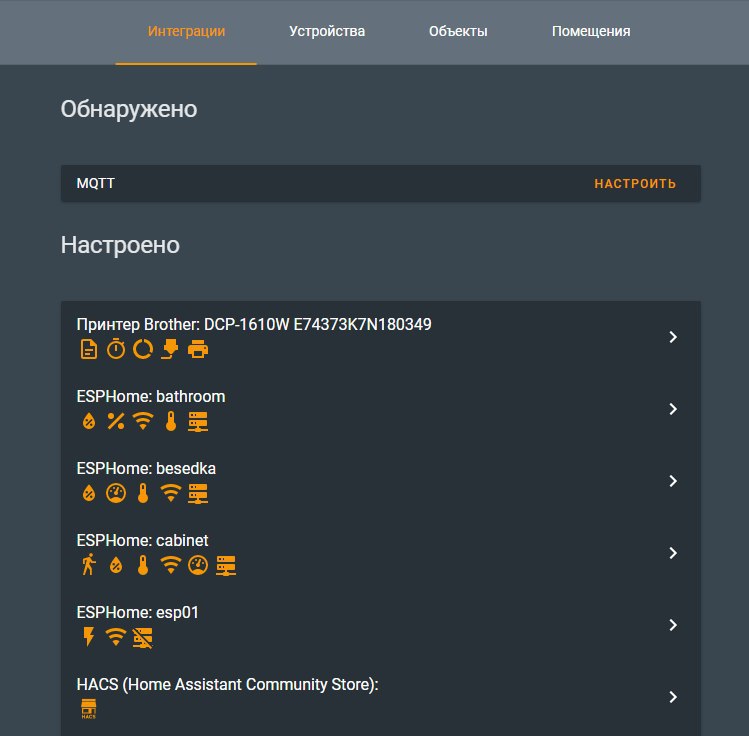Screen dimensions: 749x736
Task: Click cabinet humidity water-drop icon
Action: point(116,565)
